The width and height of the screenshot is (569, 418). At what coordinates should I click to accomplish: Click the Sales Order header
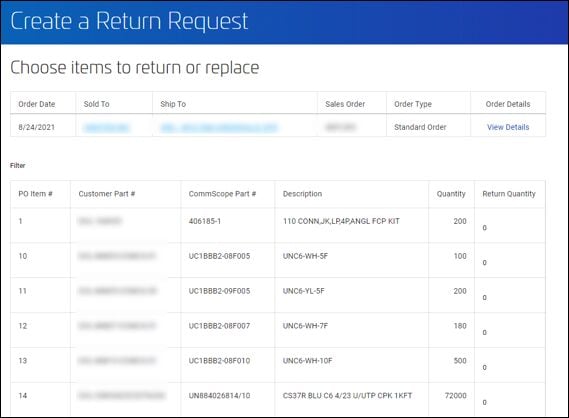pos(345,104)
